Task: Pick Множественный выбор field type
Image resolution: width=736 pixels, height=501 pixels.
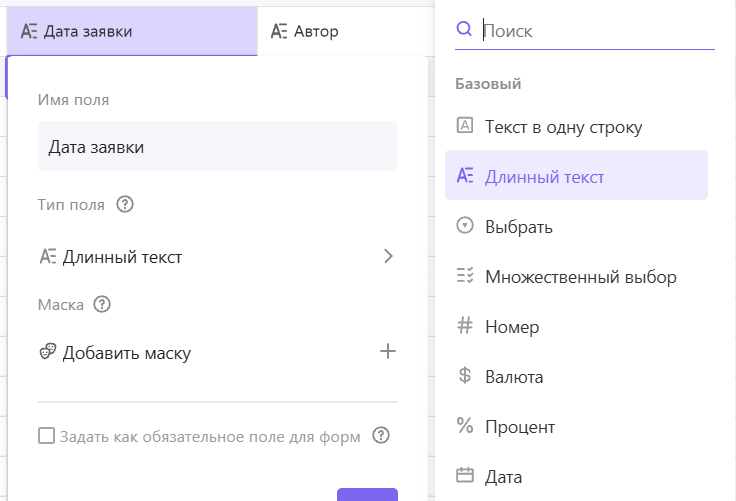Action: (x=576, y=276)
